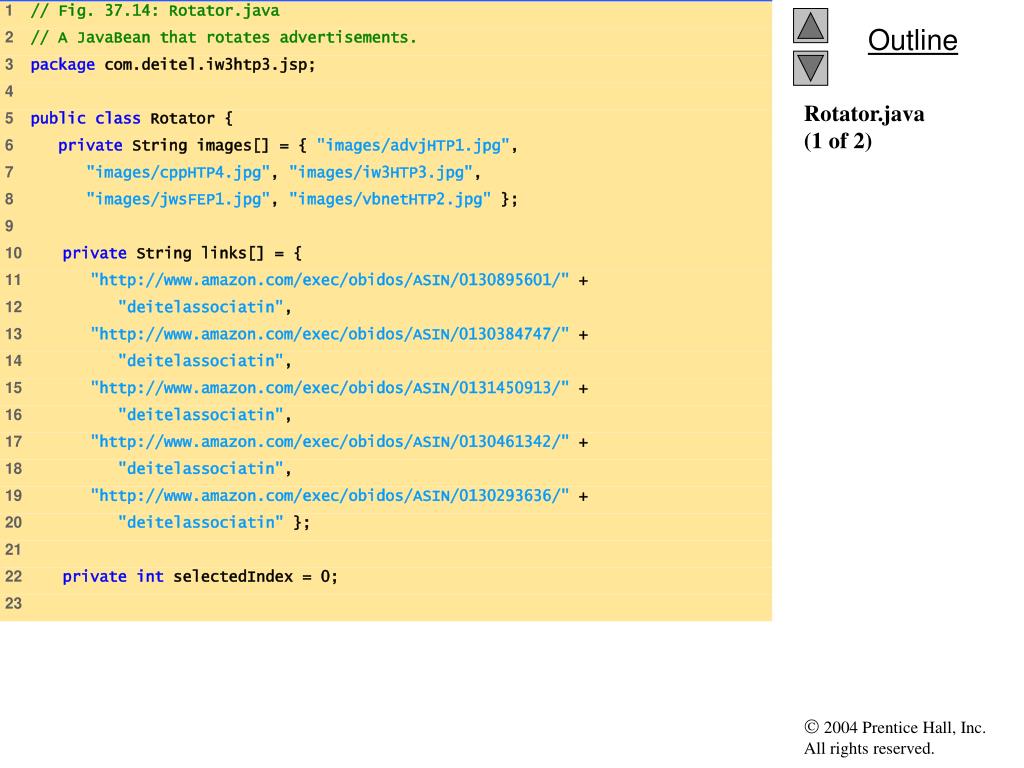Viewport: 1024px width, 768px height.
Task: Click "deitelassociatin" on line 16
Action: pyautogui.click(x=200, y=415)
